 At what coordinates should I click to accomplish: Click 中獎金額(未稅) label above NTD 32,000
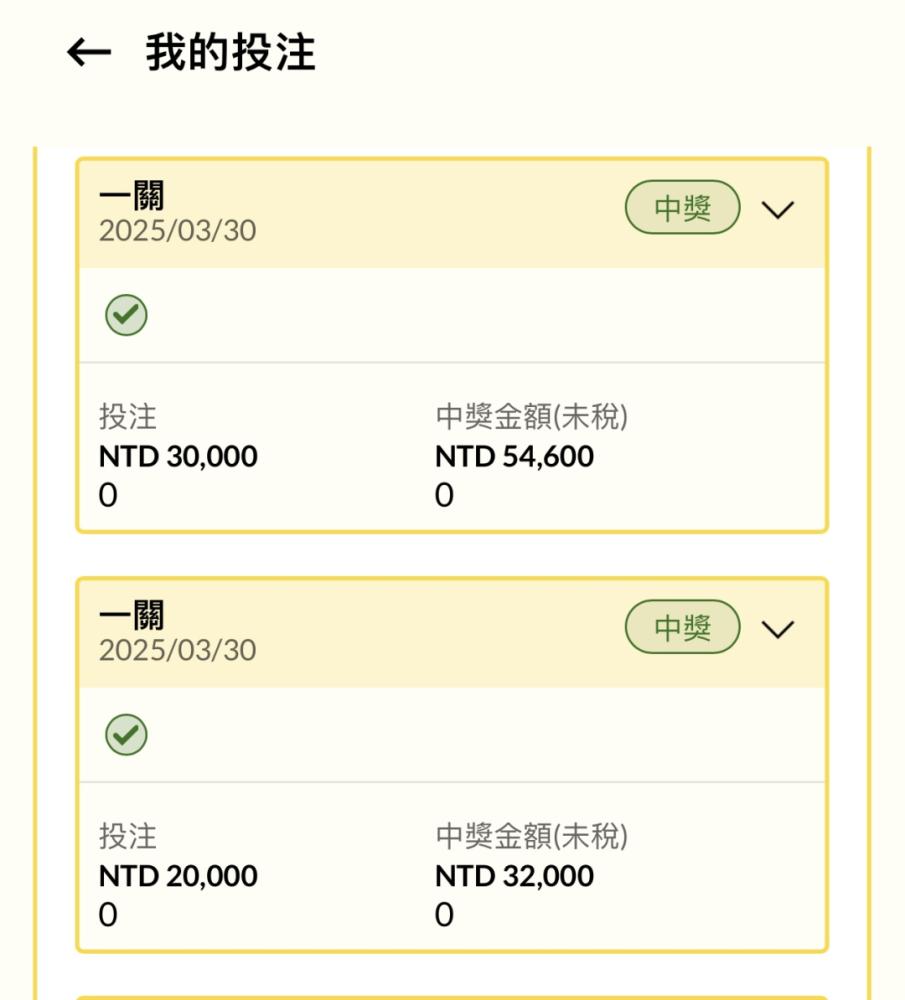pyautogui.click(x=532, y=838)
